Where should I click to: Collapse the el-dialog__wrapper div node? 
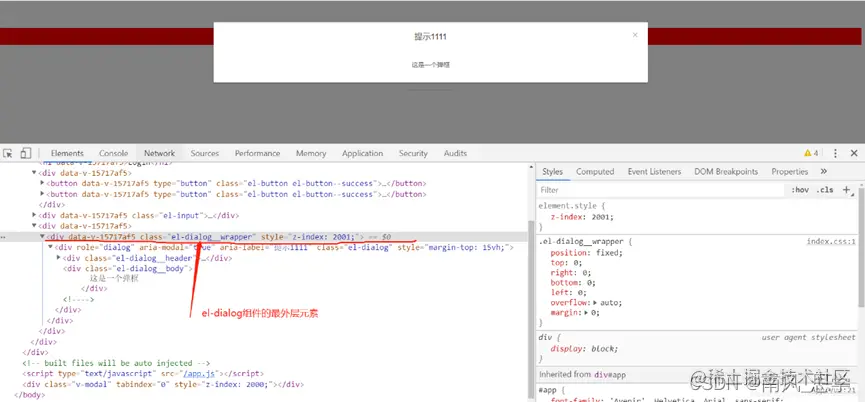pos(42,236)
